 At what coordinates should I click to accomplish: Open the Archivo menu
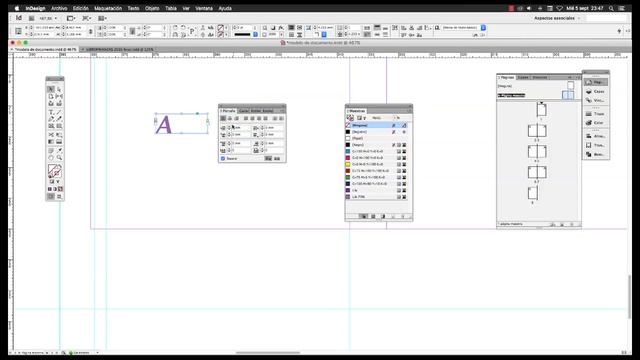pos(59,8)
